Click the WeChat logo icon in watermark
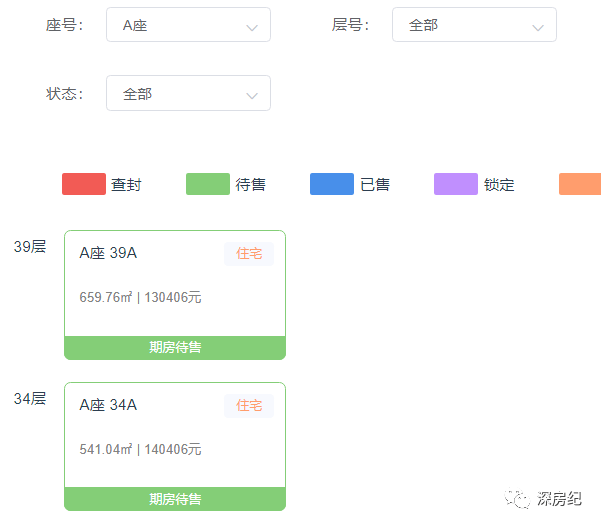This screenshot has width=601, height=526. [x=520, y=497]
